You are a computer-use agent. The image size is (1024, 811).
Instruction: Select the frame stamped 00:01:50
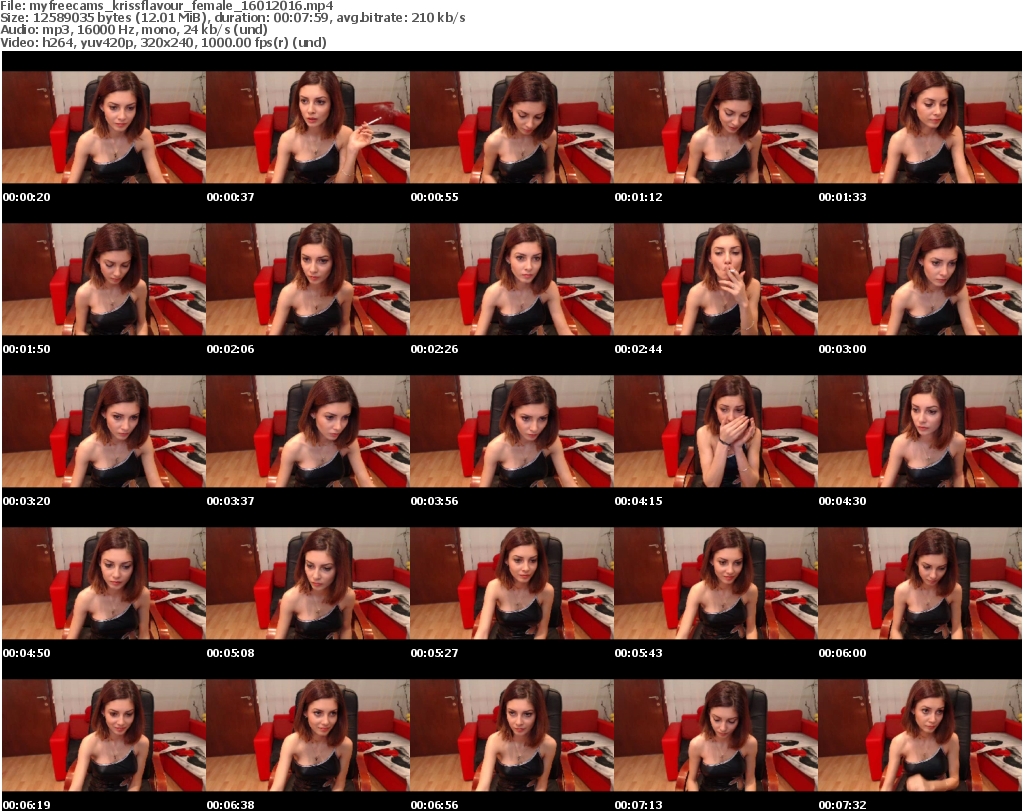click(x=104, y=279)
